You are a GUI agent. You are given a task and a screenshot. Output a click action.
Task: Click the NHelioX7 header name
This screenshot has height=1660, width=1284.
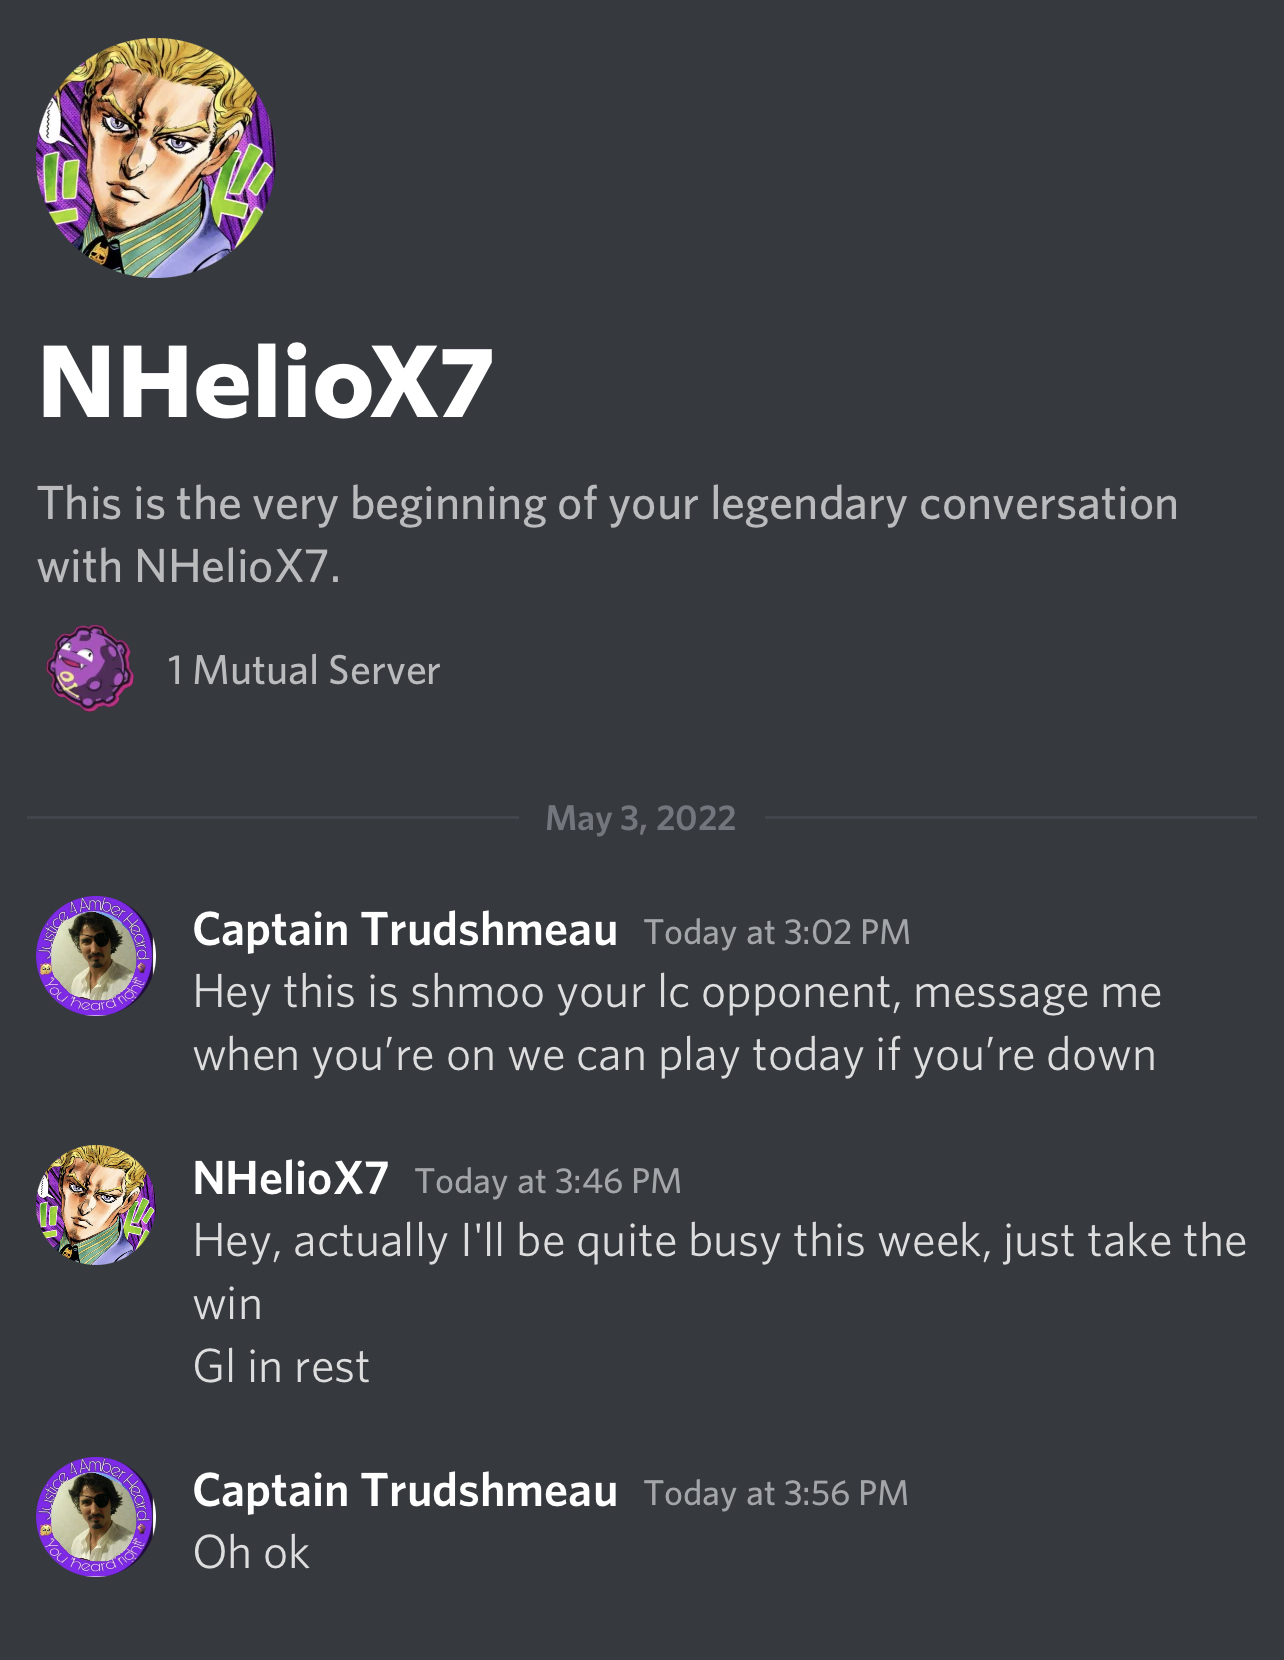pyautogui.click(x=266, y=383)
